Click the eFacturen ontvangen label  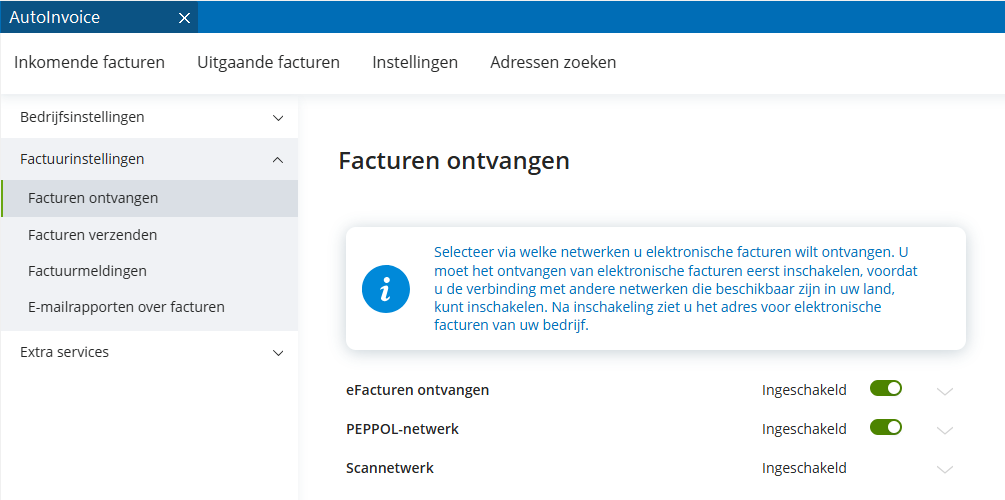point(417,390)
